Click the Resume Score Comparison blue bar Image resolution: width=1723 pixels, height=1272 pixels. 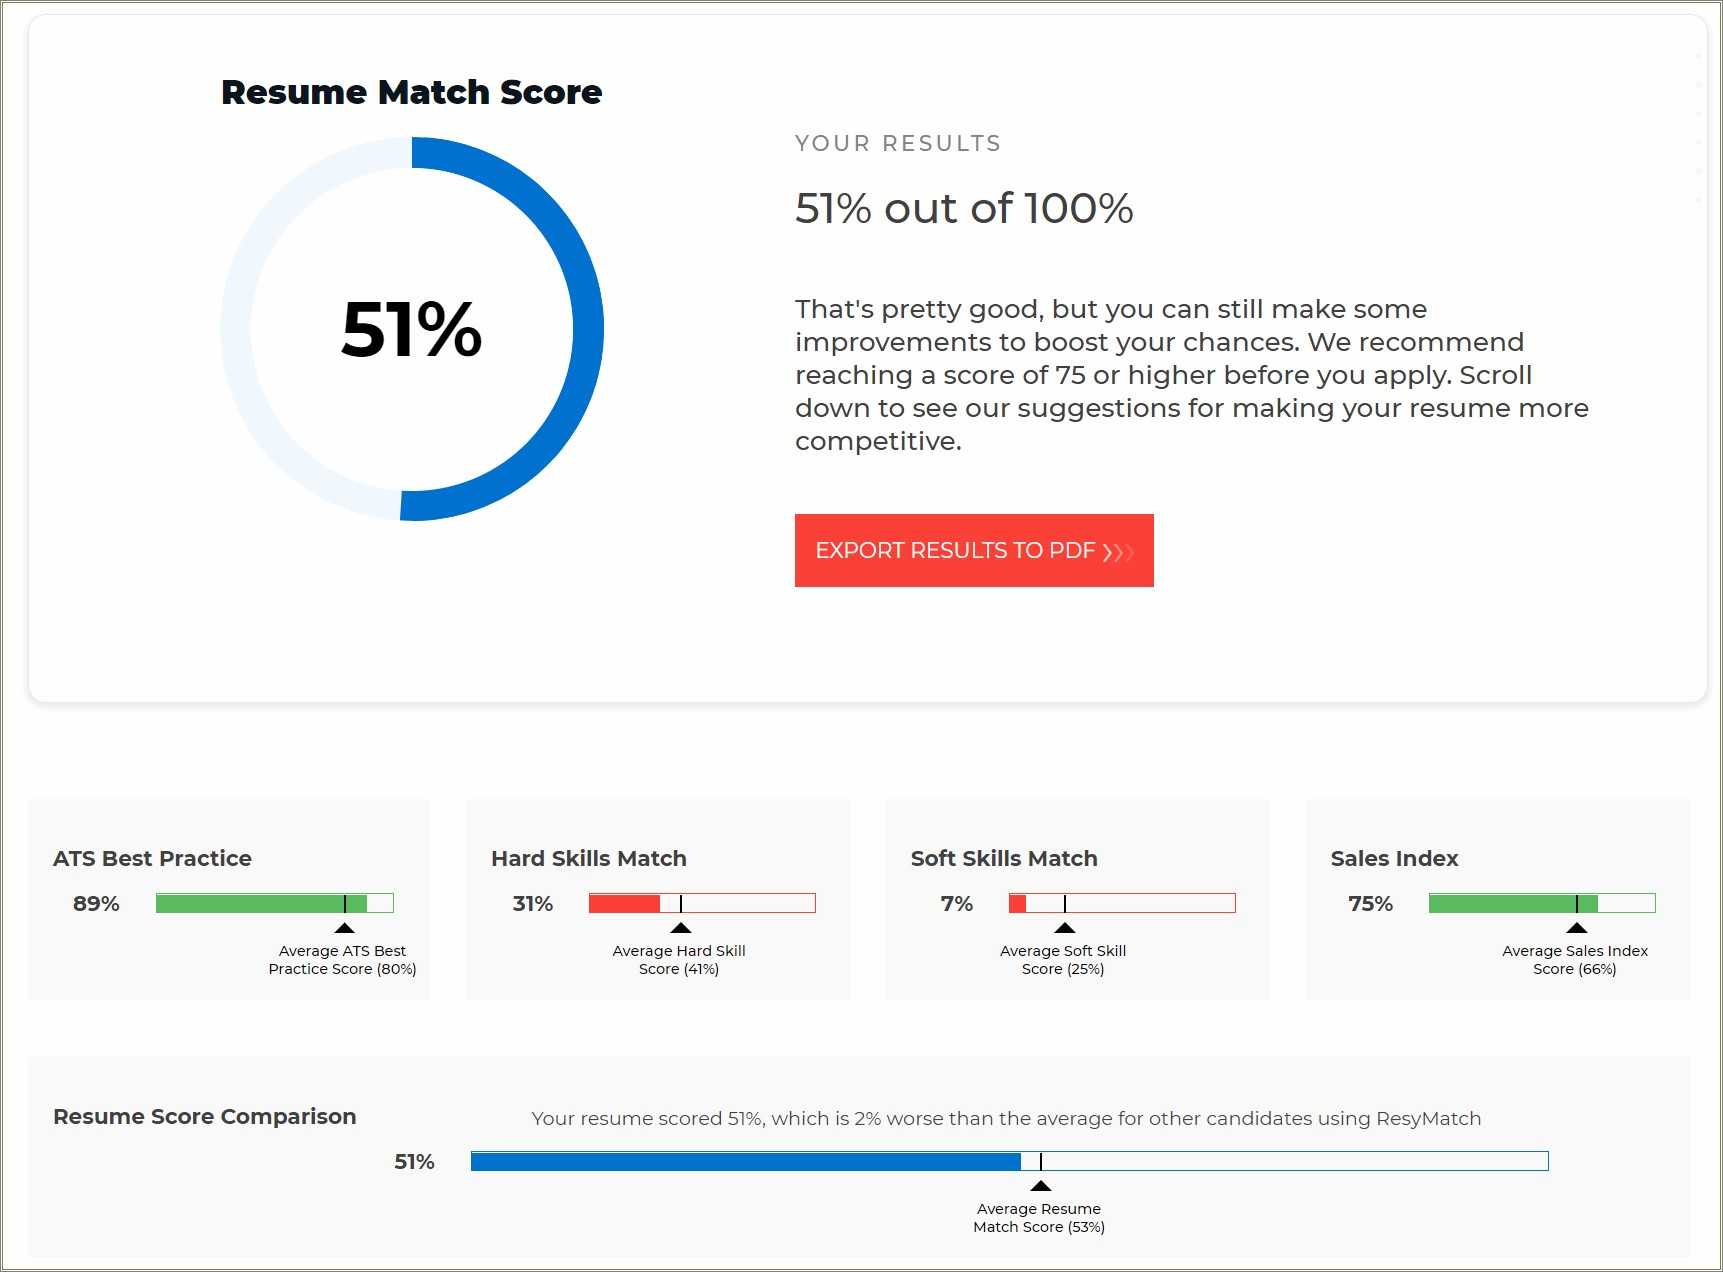[x=745, y=1161]
